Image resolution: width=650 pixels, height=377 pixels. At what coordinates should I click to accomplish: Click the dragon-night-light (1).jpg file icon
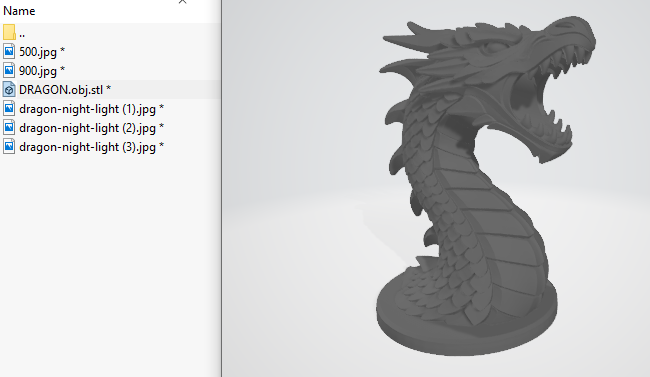tap(9, 109)
